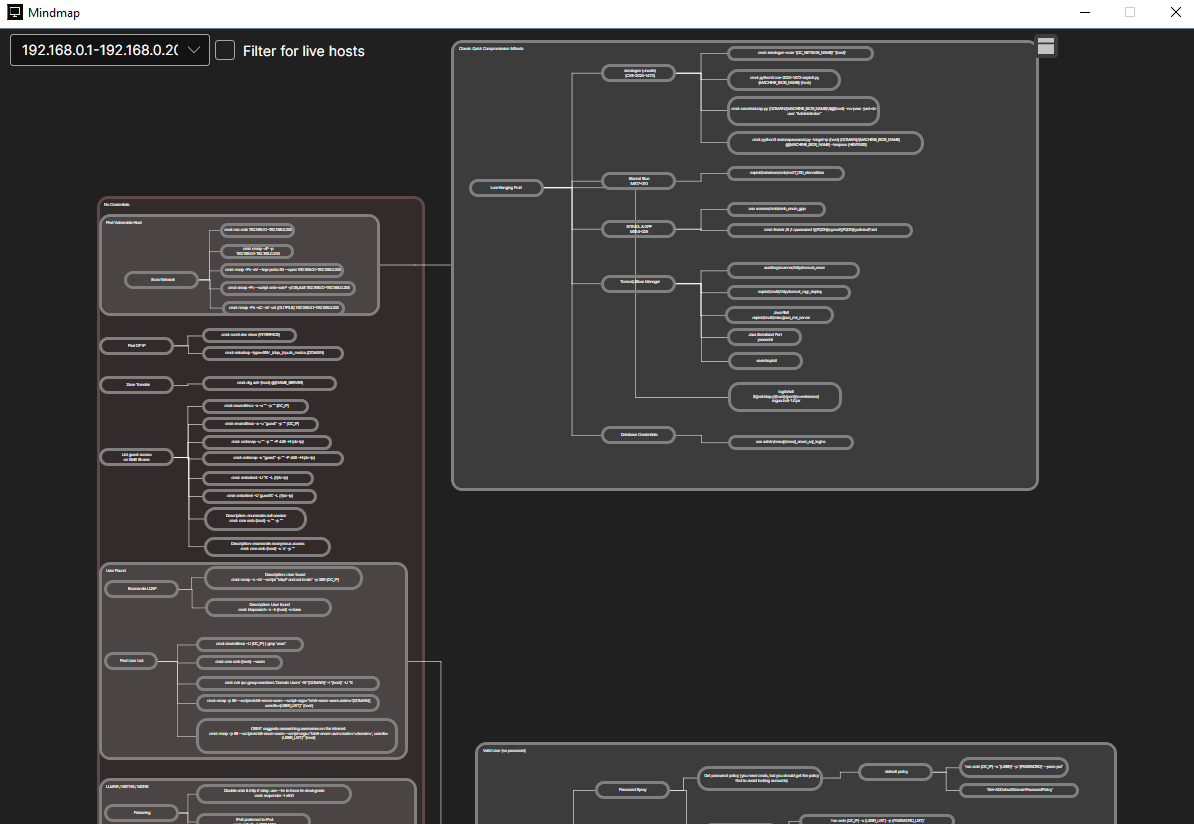This screenshot has height=824, width=1194.
Task: Select the Zone Transfer node
Action: 137,384
